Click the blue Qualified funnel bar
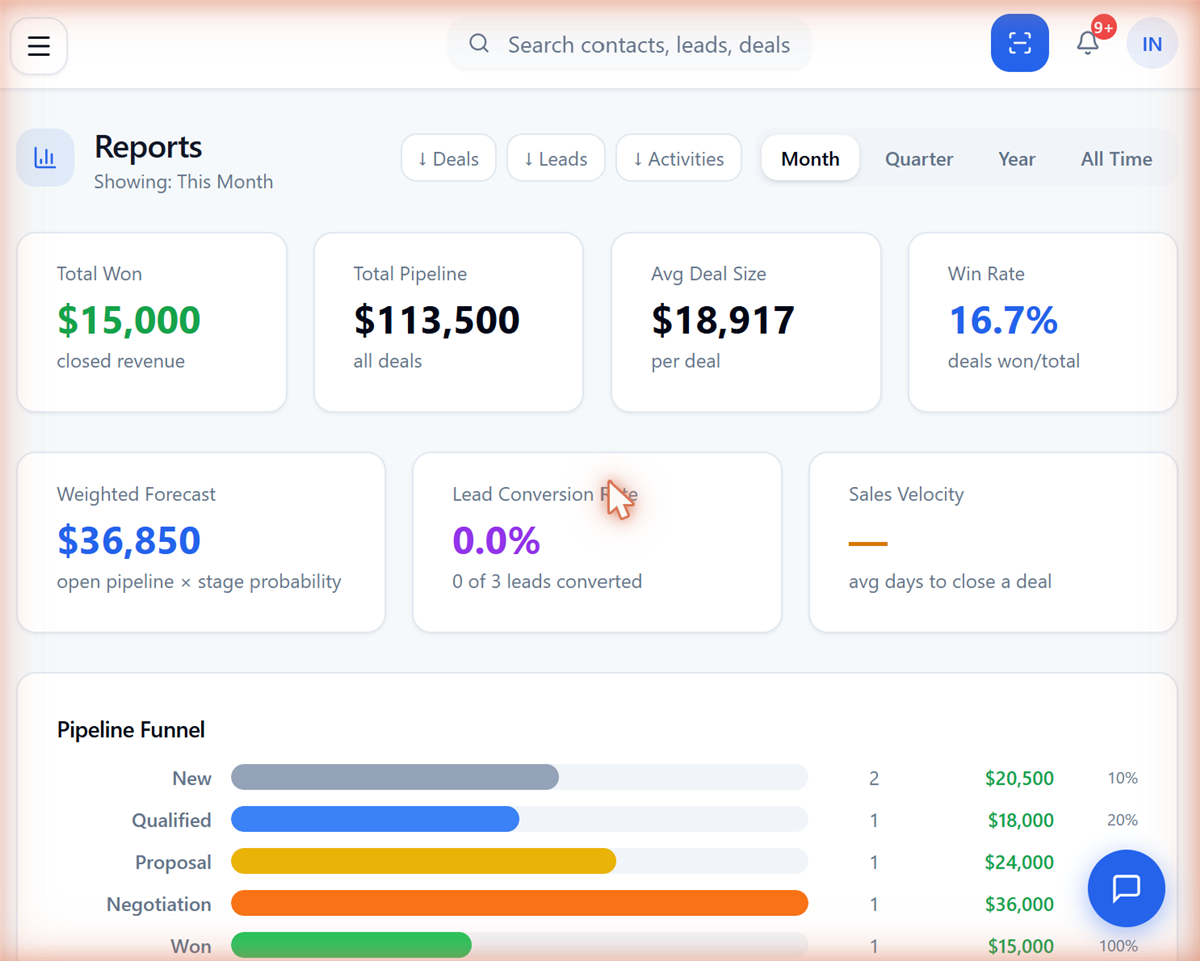Viewport: 1200px width, 961px height. pyautogui.click(x=375, y=820)
